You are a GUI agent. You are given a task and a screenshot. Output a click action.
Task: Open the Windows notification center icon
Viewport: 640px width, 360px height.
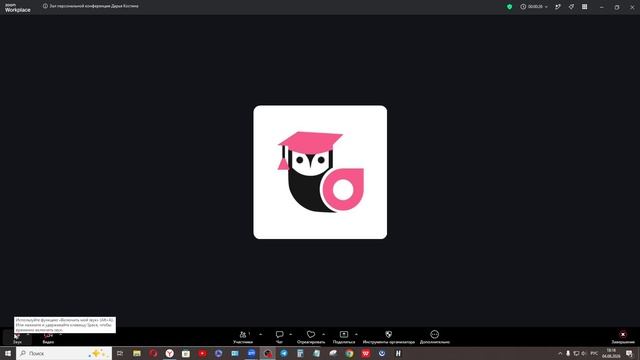[629, 353]
